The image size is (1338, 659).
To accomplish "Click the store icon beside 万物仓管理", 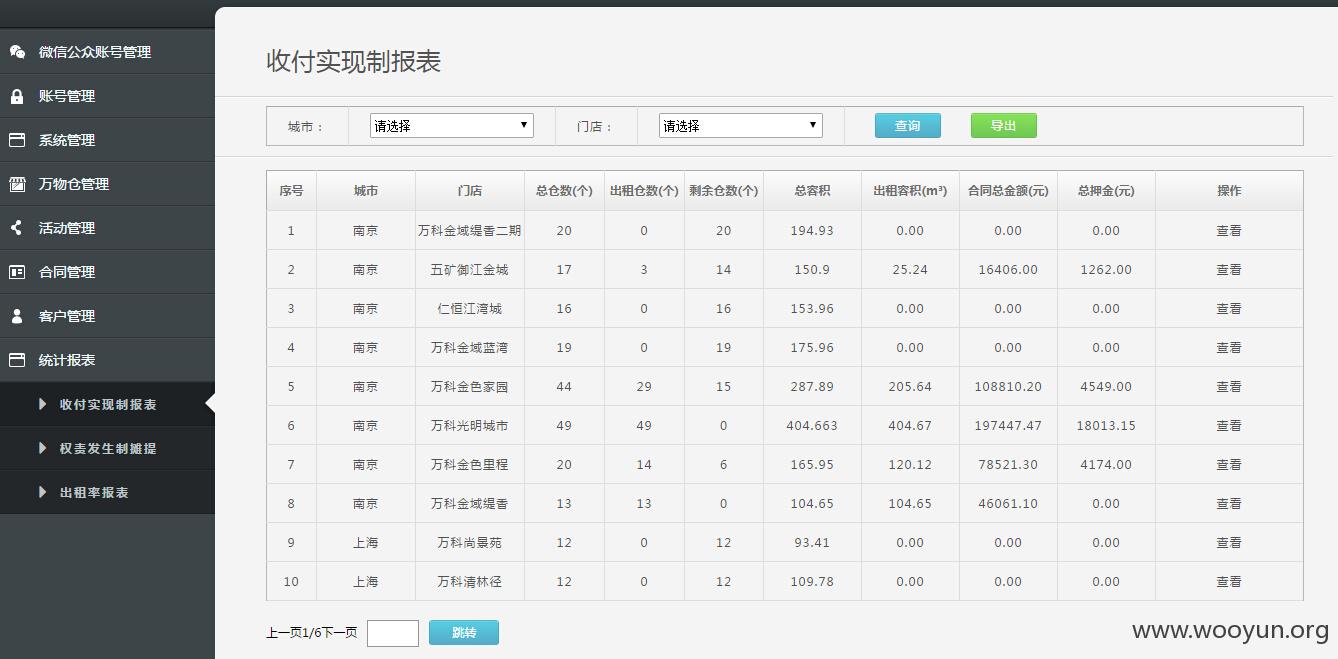I will (x=17, y=184).
